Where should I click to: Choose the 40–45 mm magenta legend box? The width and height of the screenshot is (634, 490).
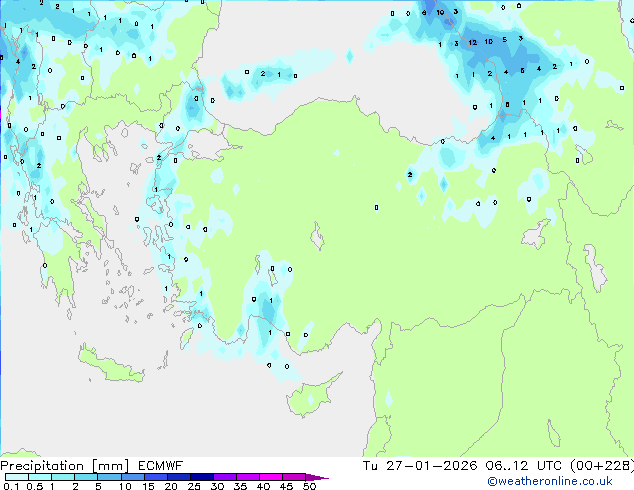(271, 477)
